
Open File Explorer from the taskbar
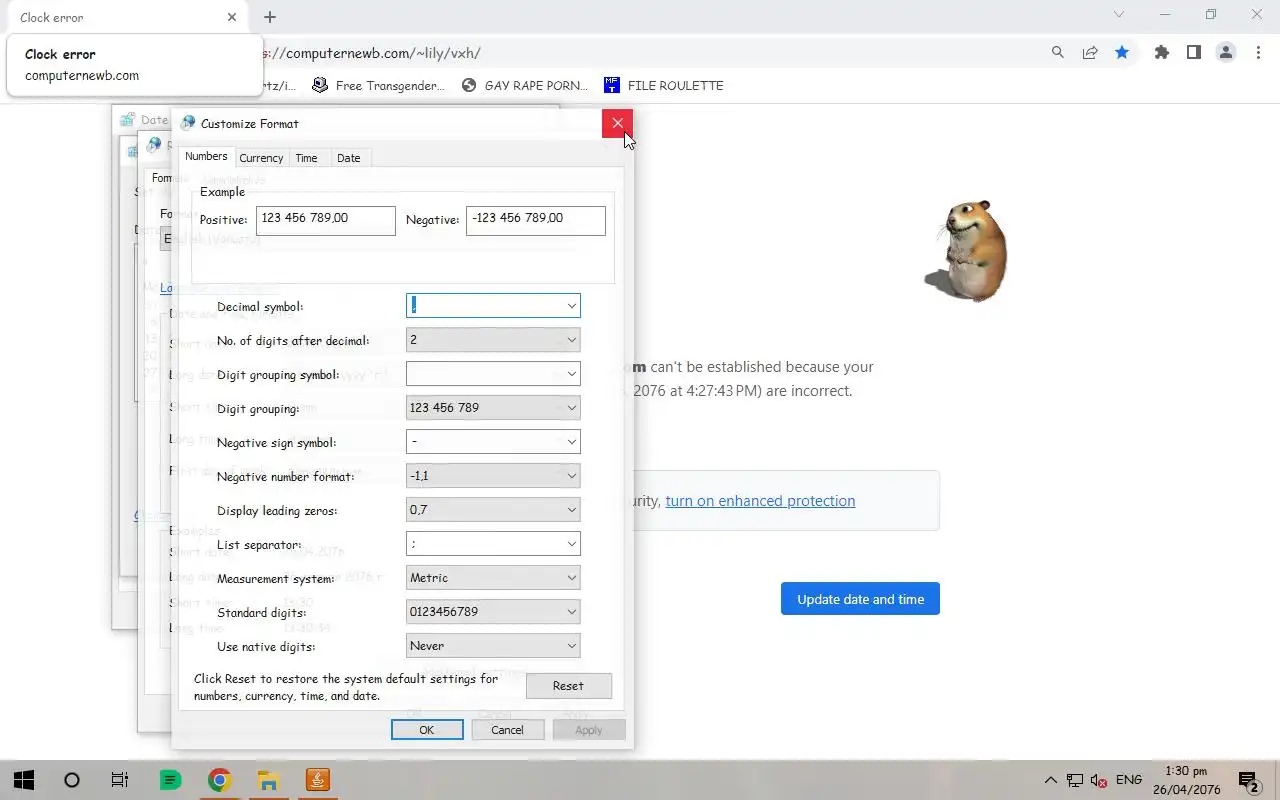click(268, 780)
